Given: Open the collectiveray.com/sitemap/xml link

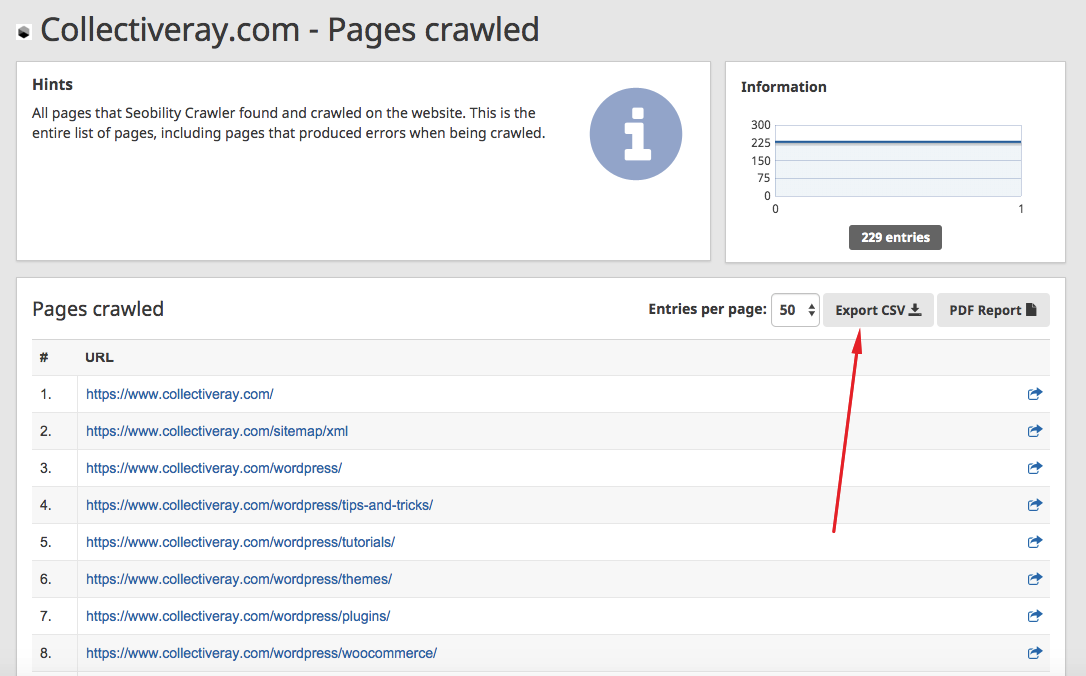Looking at the screenshot, I should pyautogui.click(x=217, y=431).
